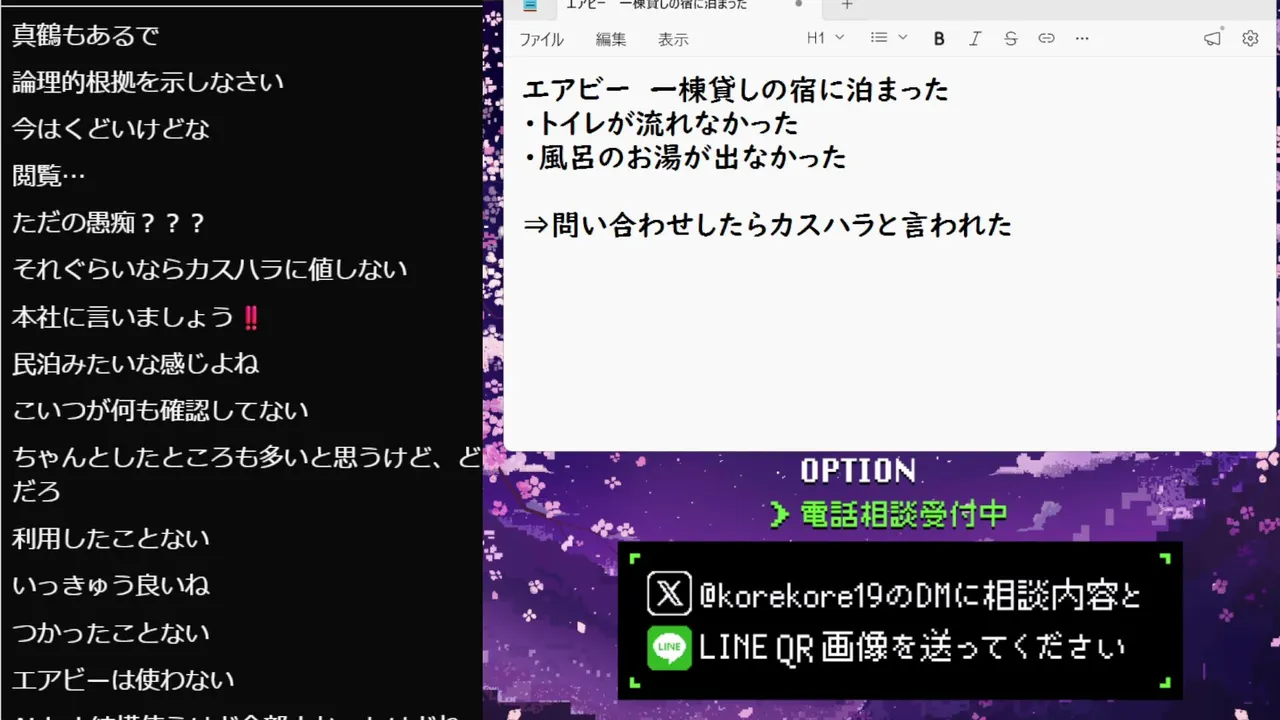The image size is (1280, 720).
Task: Expand the bullet list dropdown
Action: (889, 38)
